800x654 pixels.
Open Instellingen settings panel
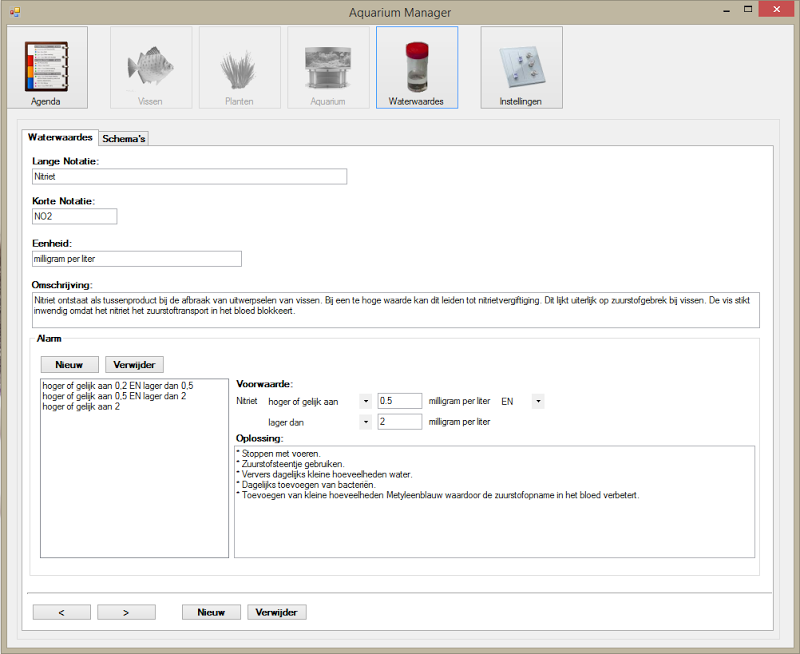coord(521,67)
